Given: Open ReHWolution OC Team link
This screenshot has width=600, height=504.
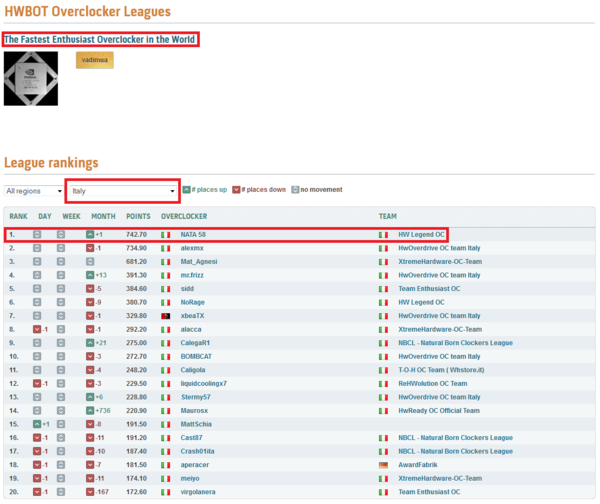Looking at the screenshot, I should pyautogui.click(x=433, y=383).
